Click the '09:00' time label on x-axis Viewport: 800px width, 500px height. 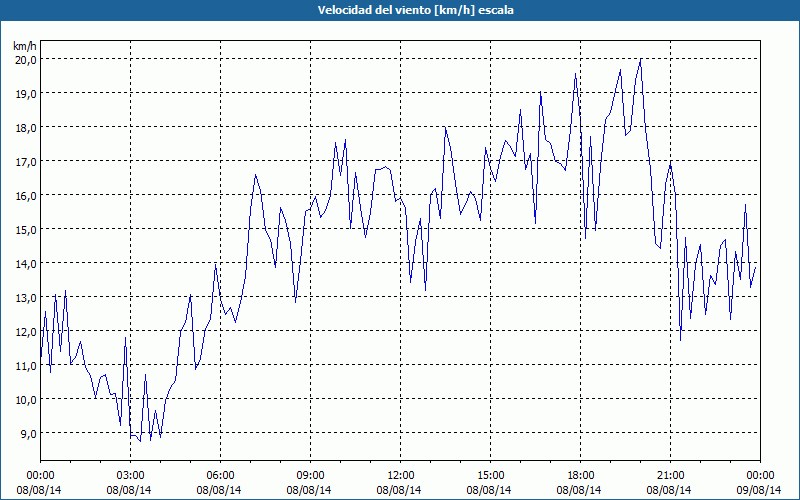(x=311, y=476)
